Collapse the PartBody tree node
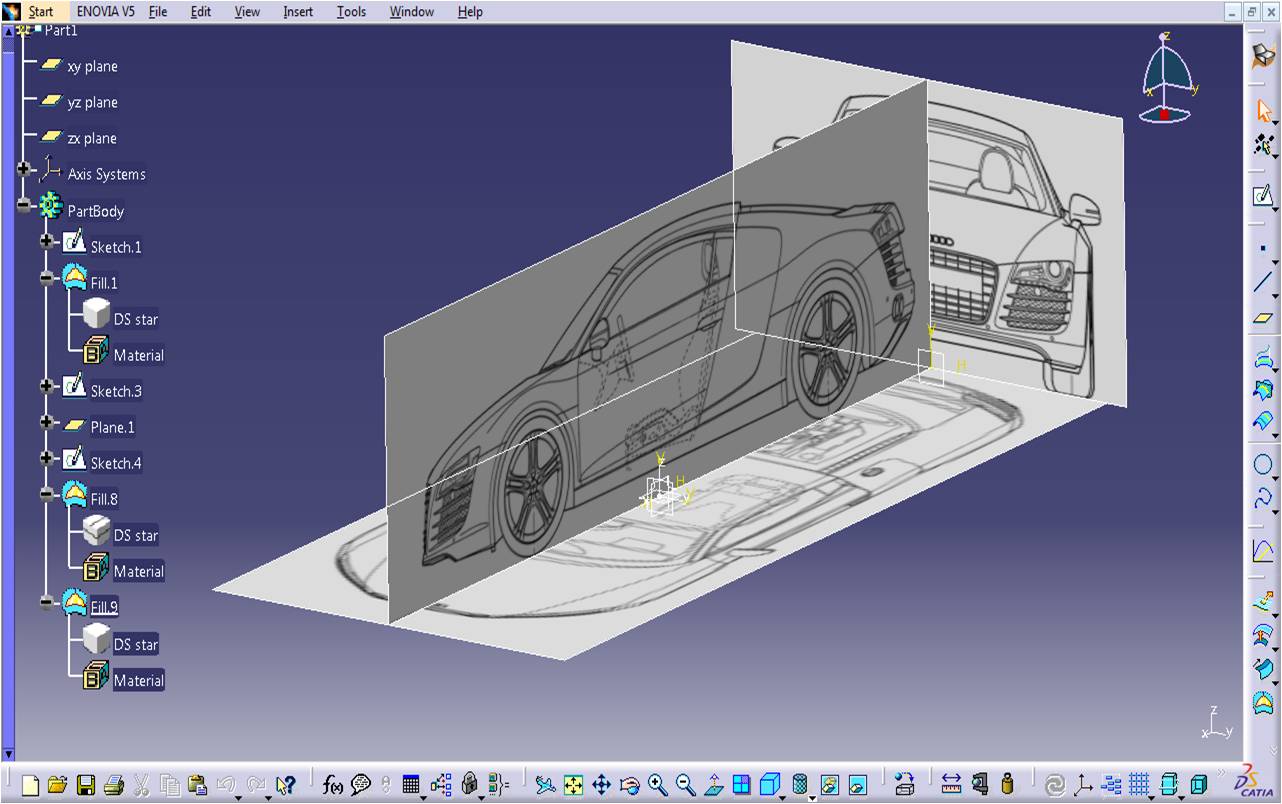This screenshot has width=1282, height=804. [24, 207]
